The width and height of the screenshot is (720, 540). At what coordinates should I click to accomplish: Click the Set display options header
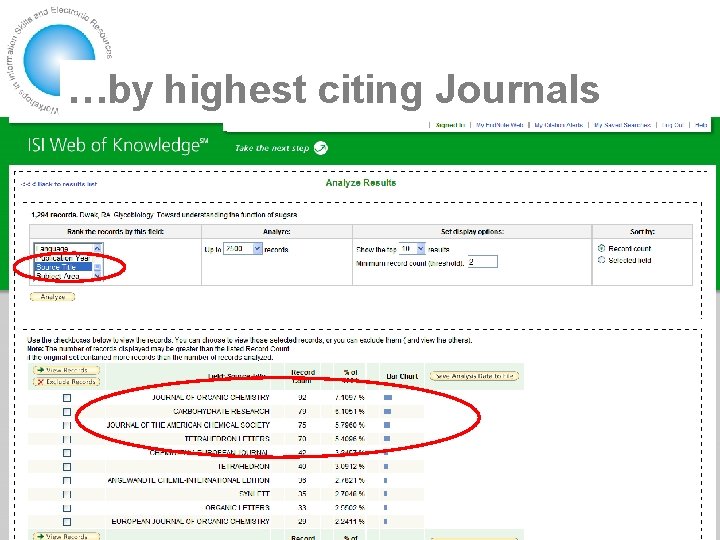click(472, 232)
